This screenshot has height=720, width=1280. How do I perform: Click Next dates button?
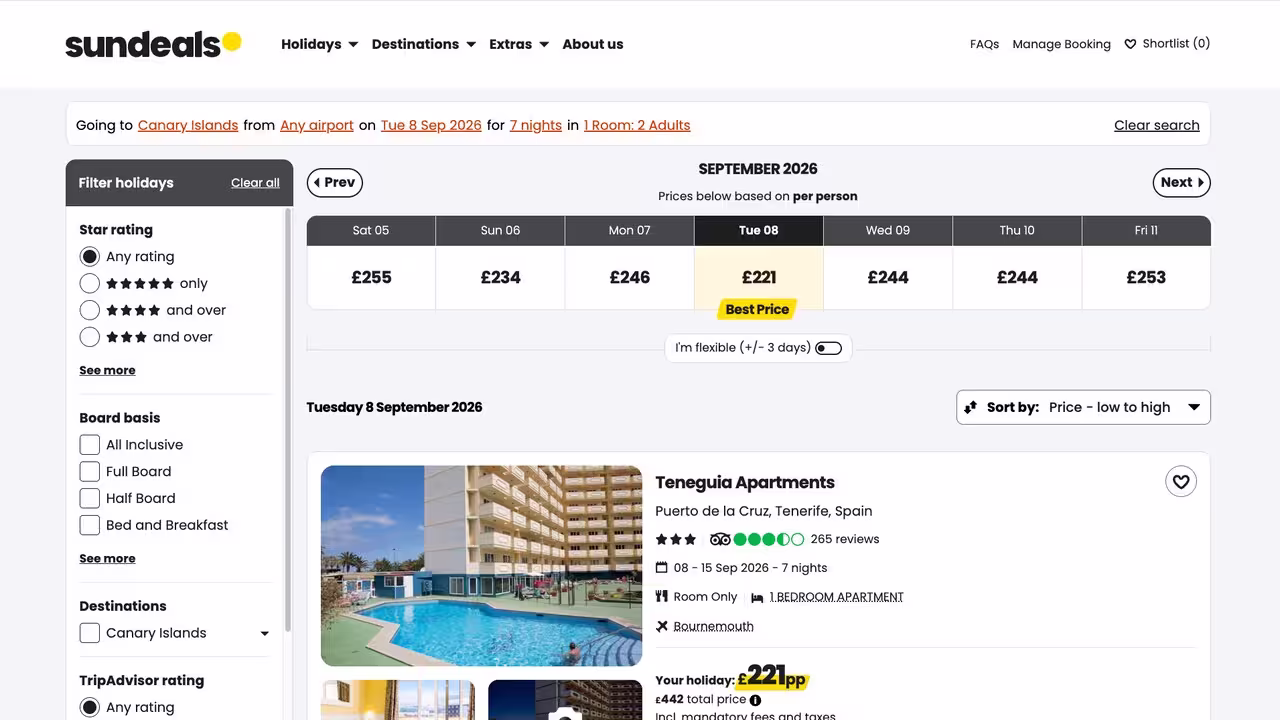click(x=1182, y=183)
